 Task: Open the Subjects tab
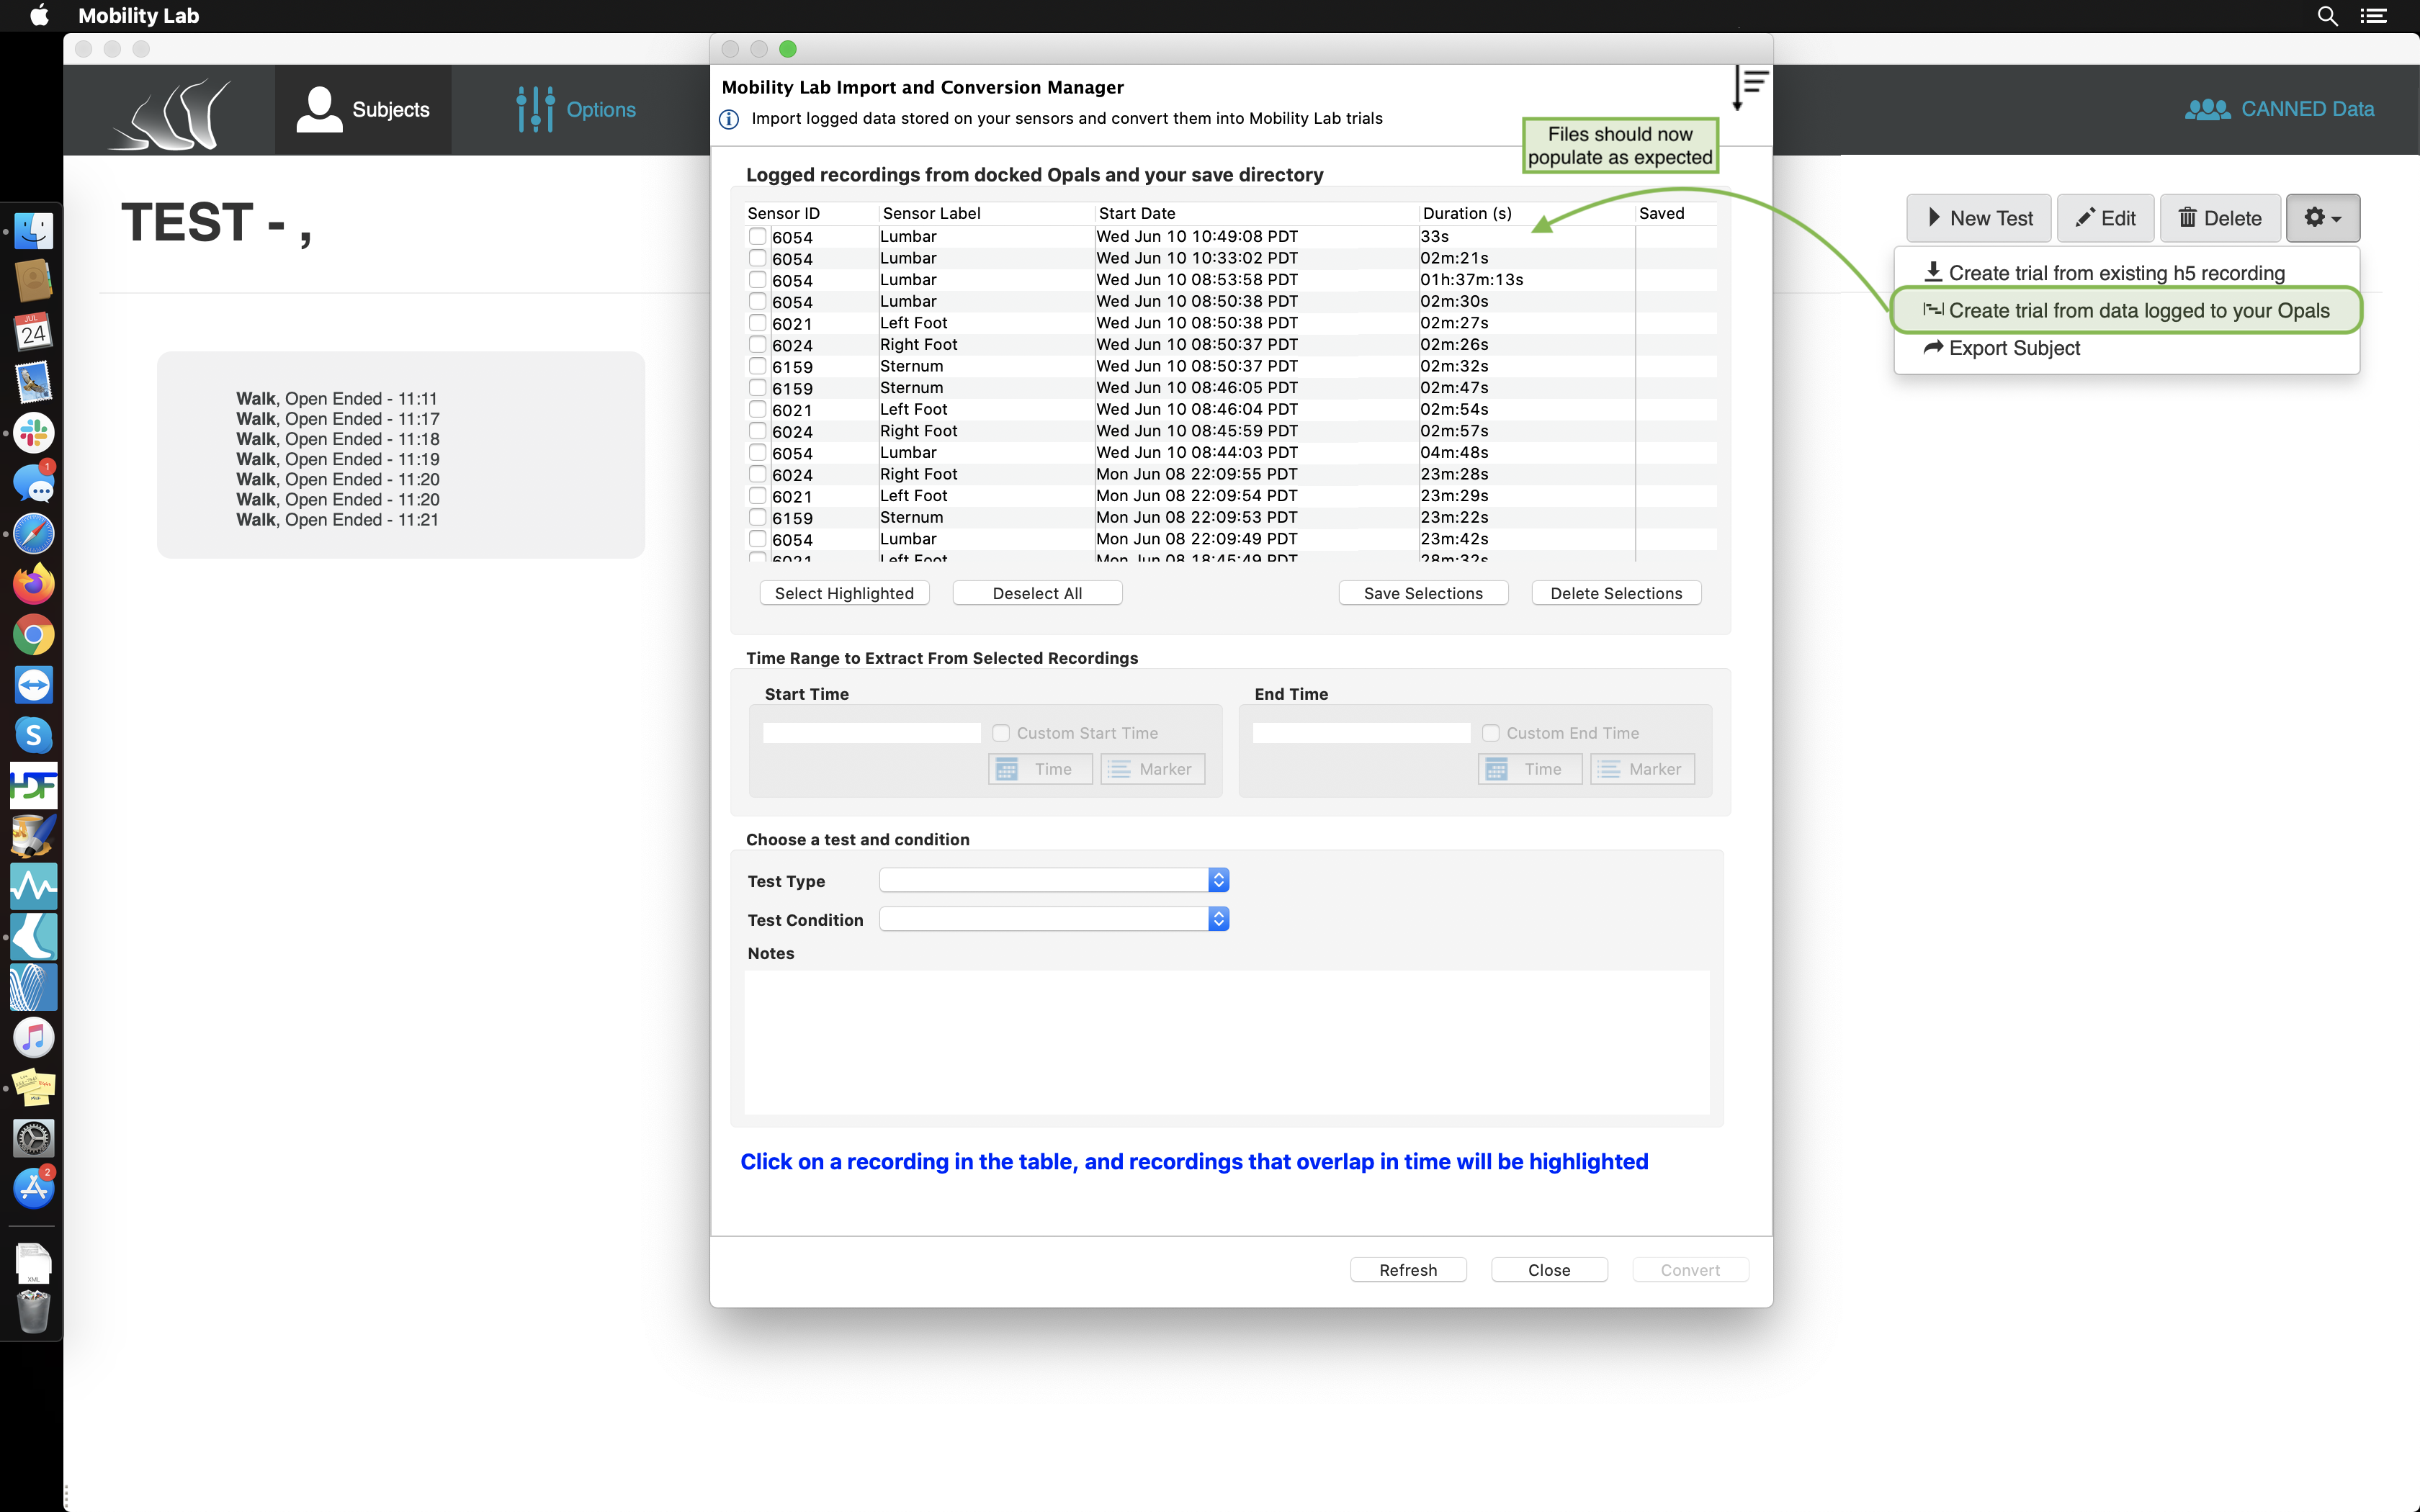click(363, 110)
